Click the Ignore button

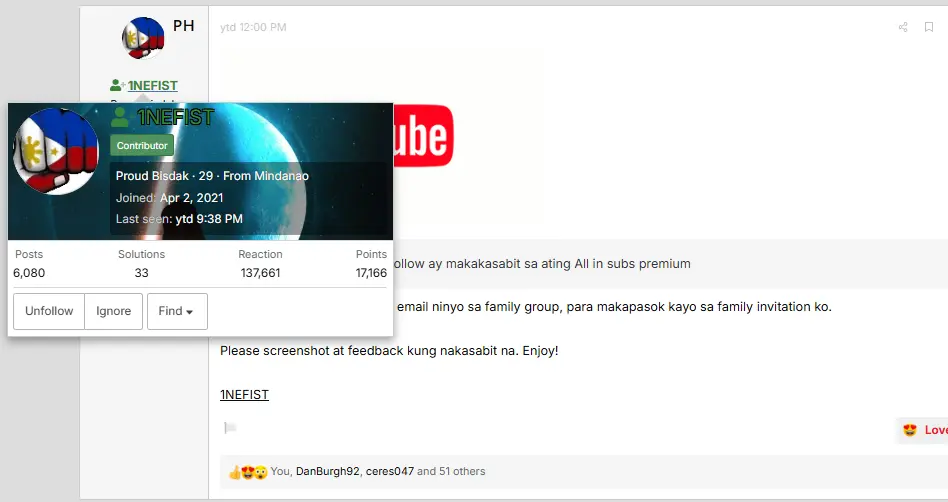coord(114,311)
